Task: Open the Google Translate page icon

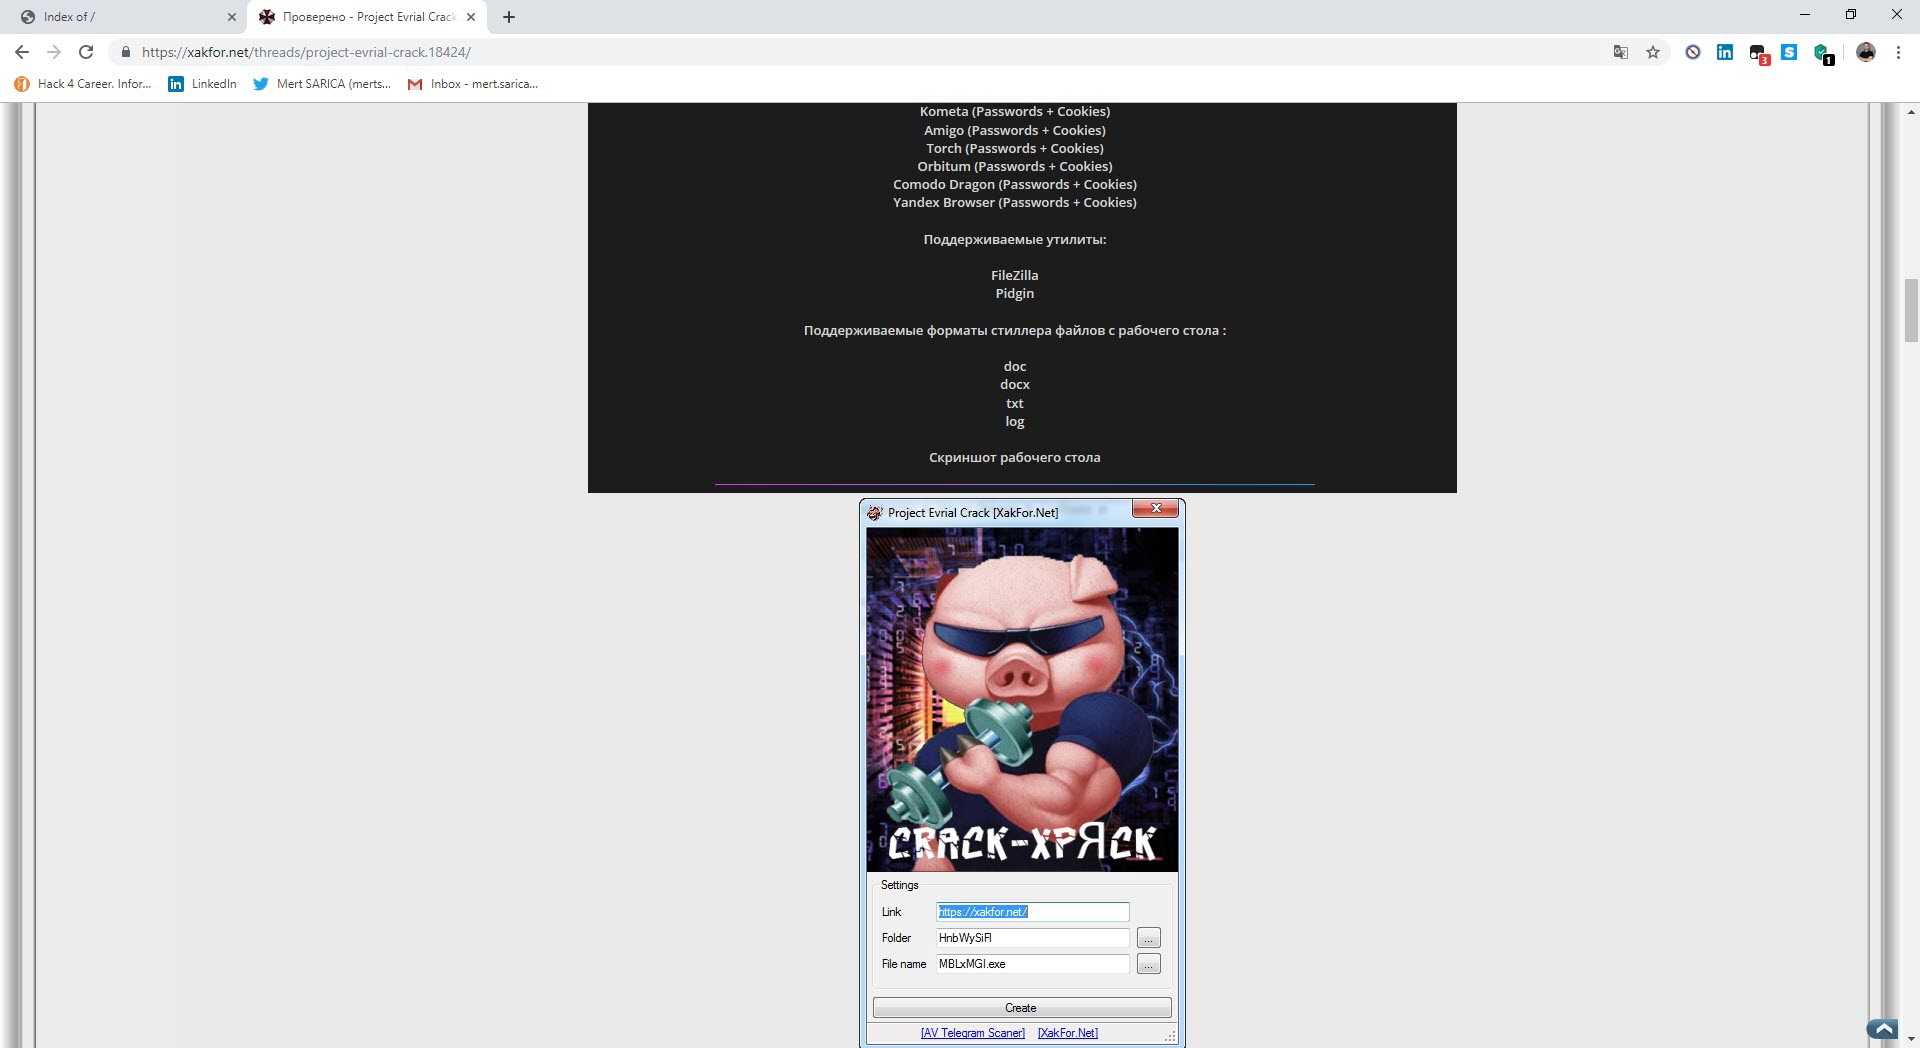Action: point(1621,52)
